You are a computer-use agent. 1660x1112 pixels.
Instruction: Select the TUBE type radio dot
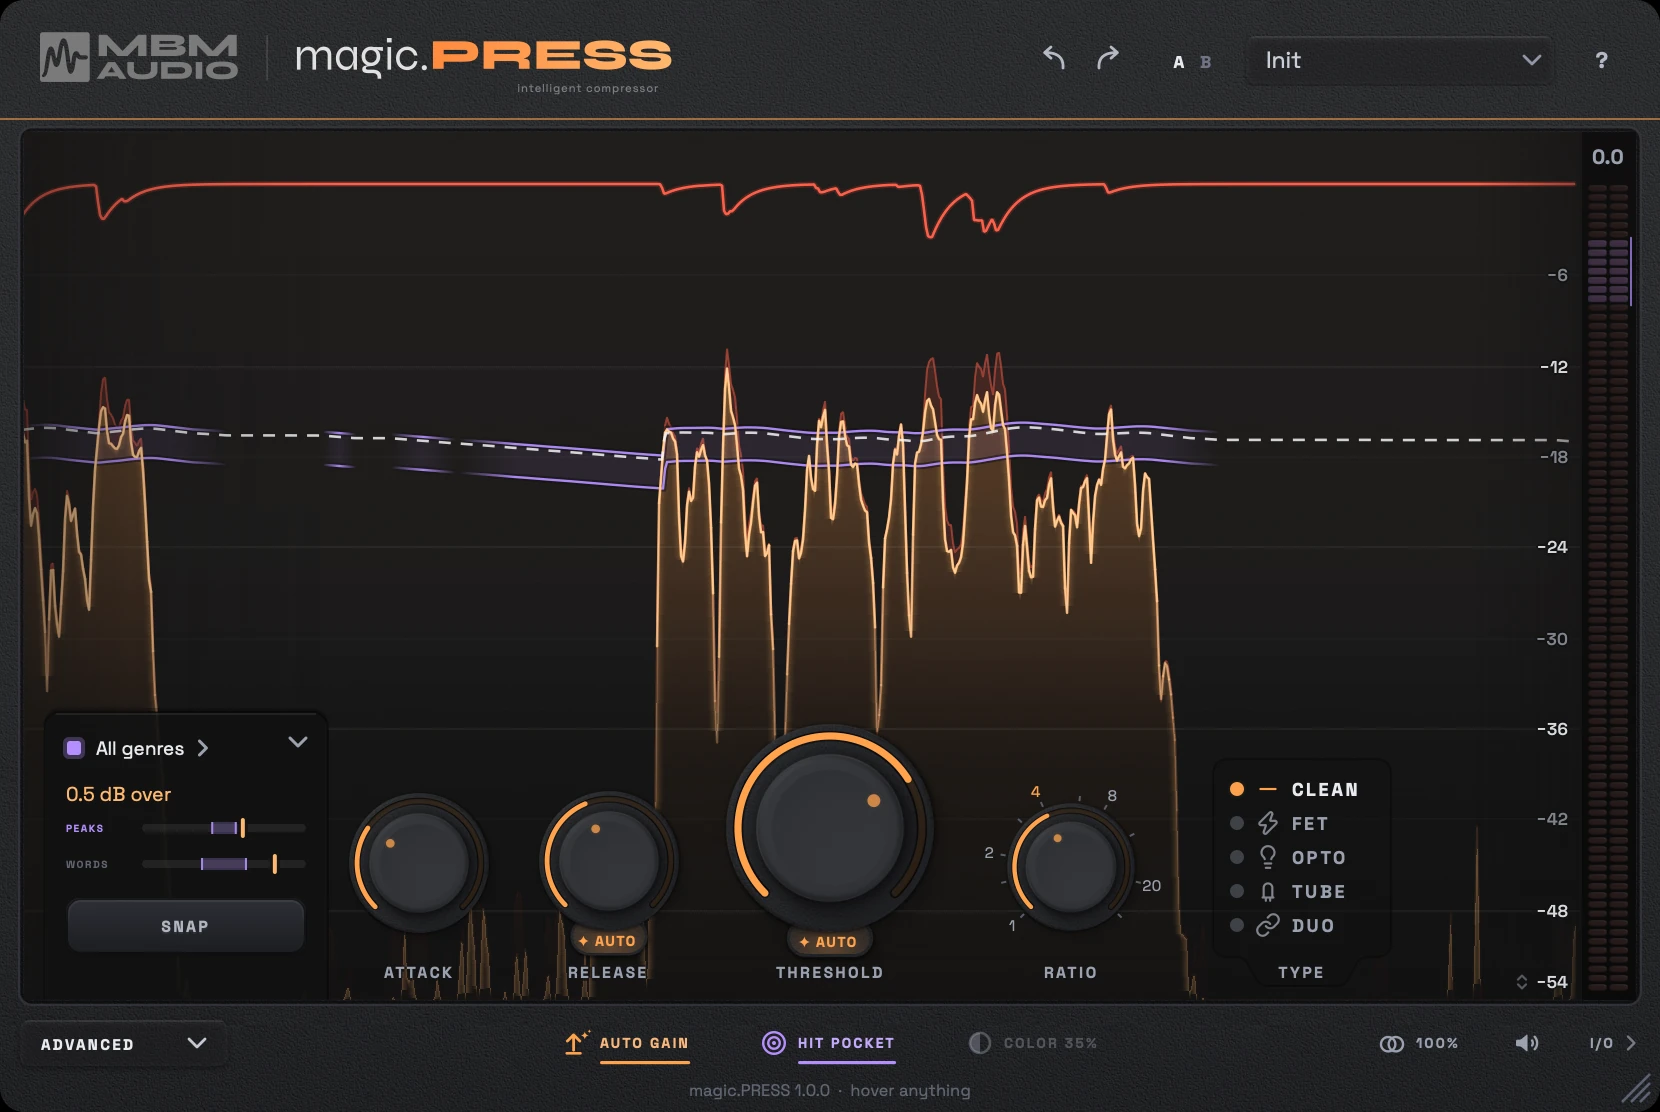coord(1237,891)
